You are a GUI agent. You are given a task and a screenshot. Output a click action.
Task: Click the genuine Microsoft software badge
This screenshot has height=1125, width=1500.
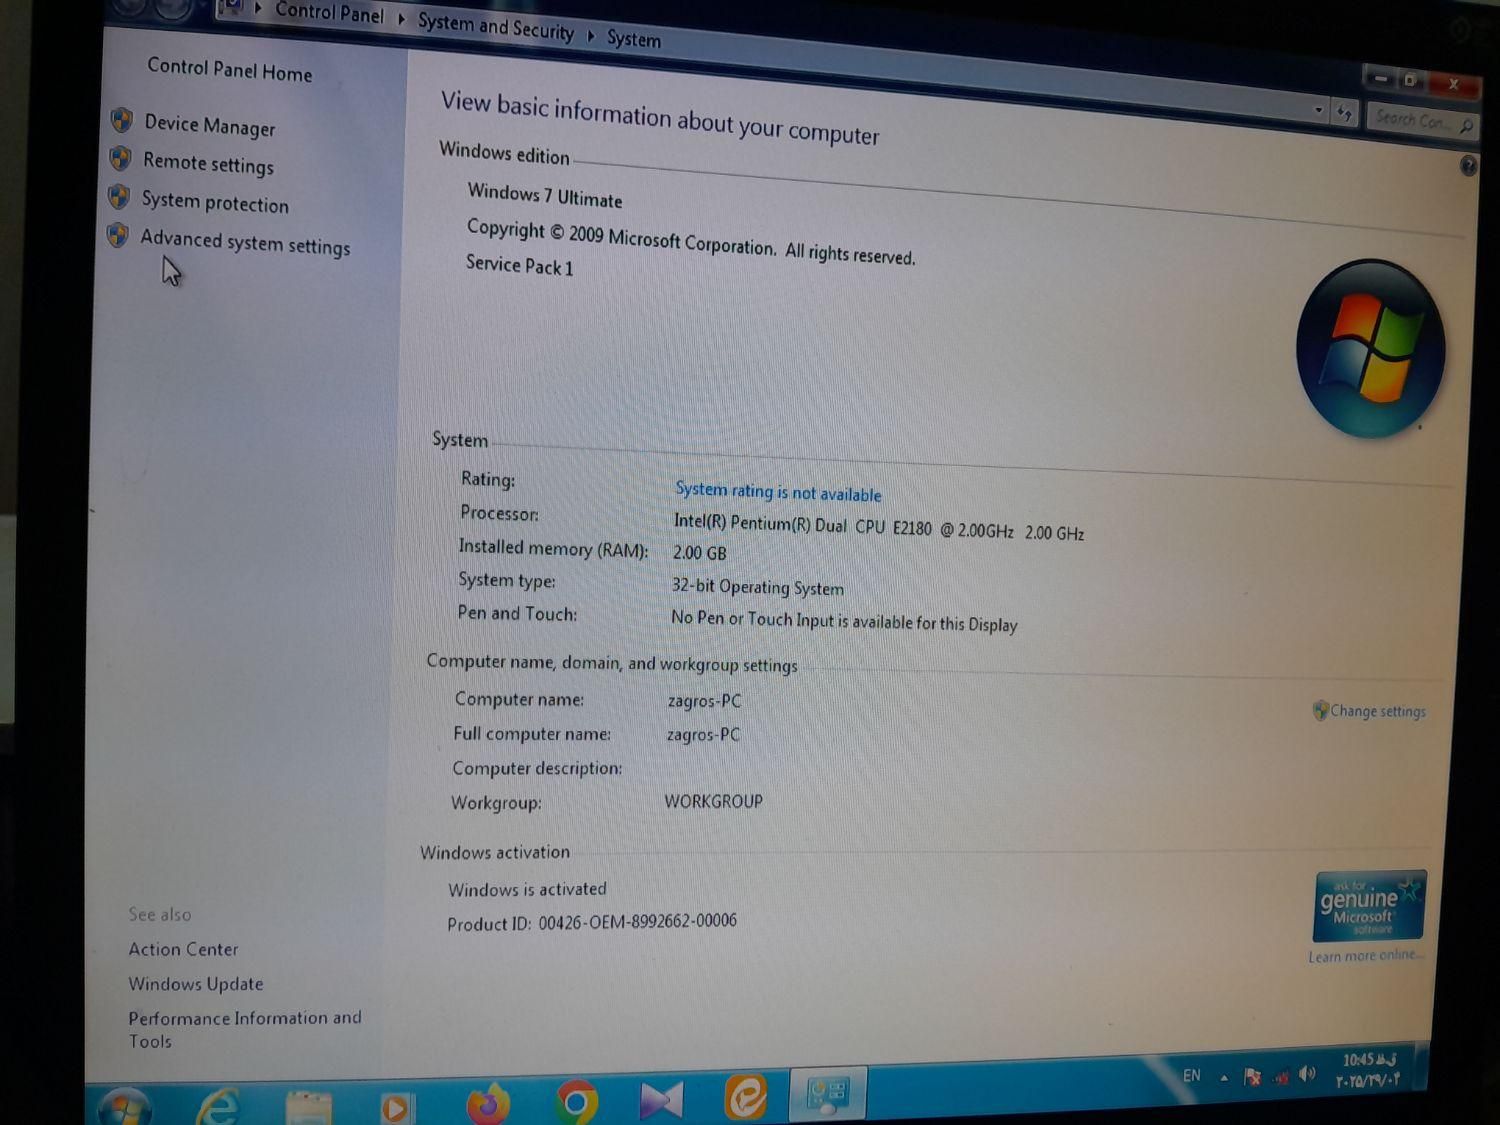tap(1369, 906)
